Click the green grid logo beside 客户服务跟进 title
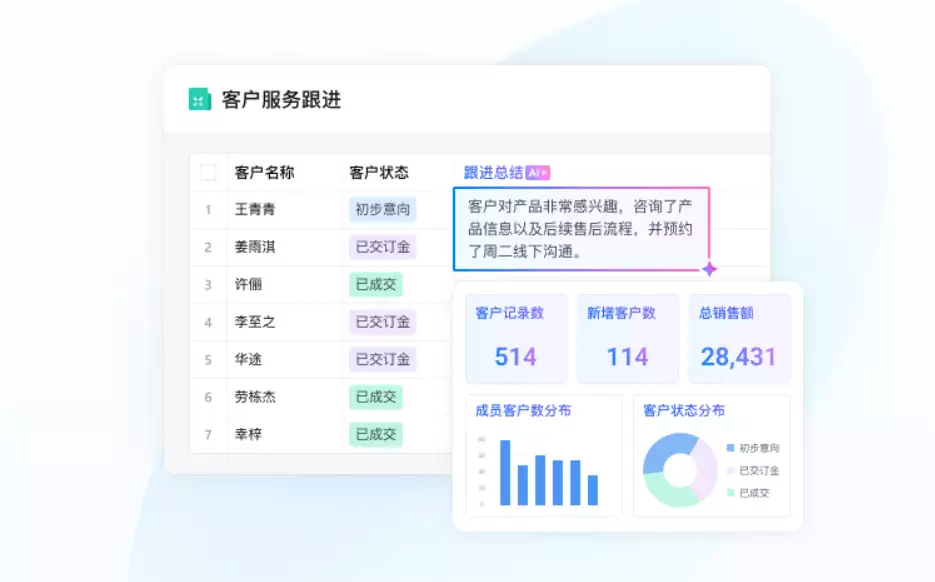This screenshot has width=935, height=582. click(197, 99)
